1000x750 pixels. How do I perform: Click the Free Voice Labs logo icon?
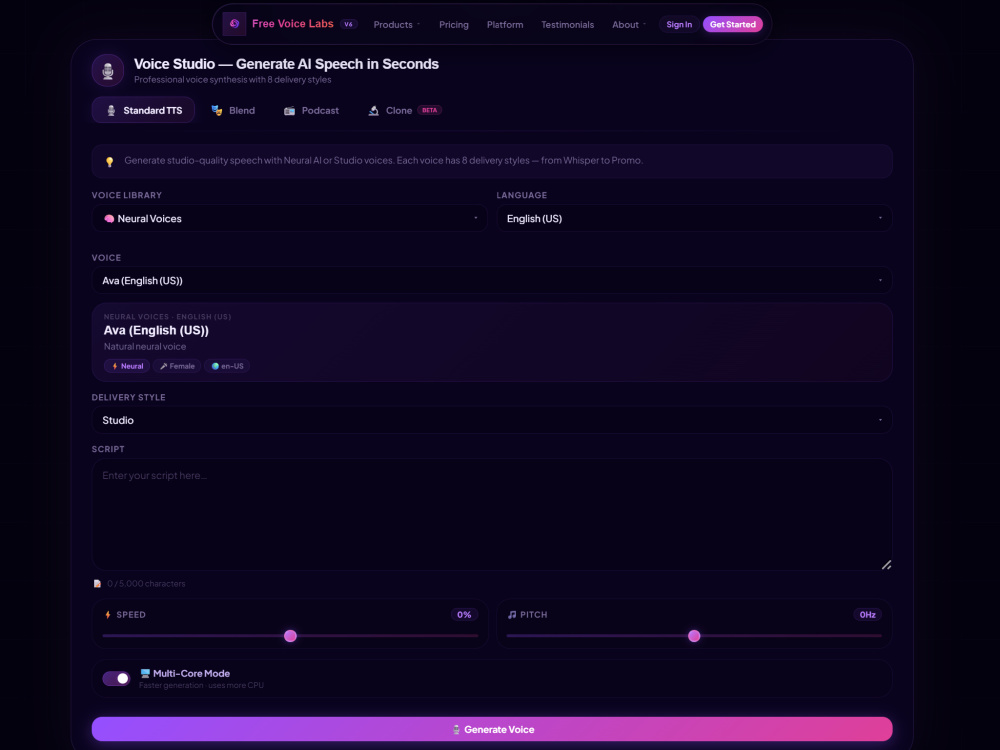pyautogui.click(x=234, y=24)
